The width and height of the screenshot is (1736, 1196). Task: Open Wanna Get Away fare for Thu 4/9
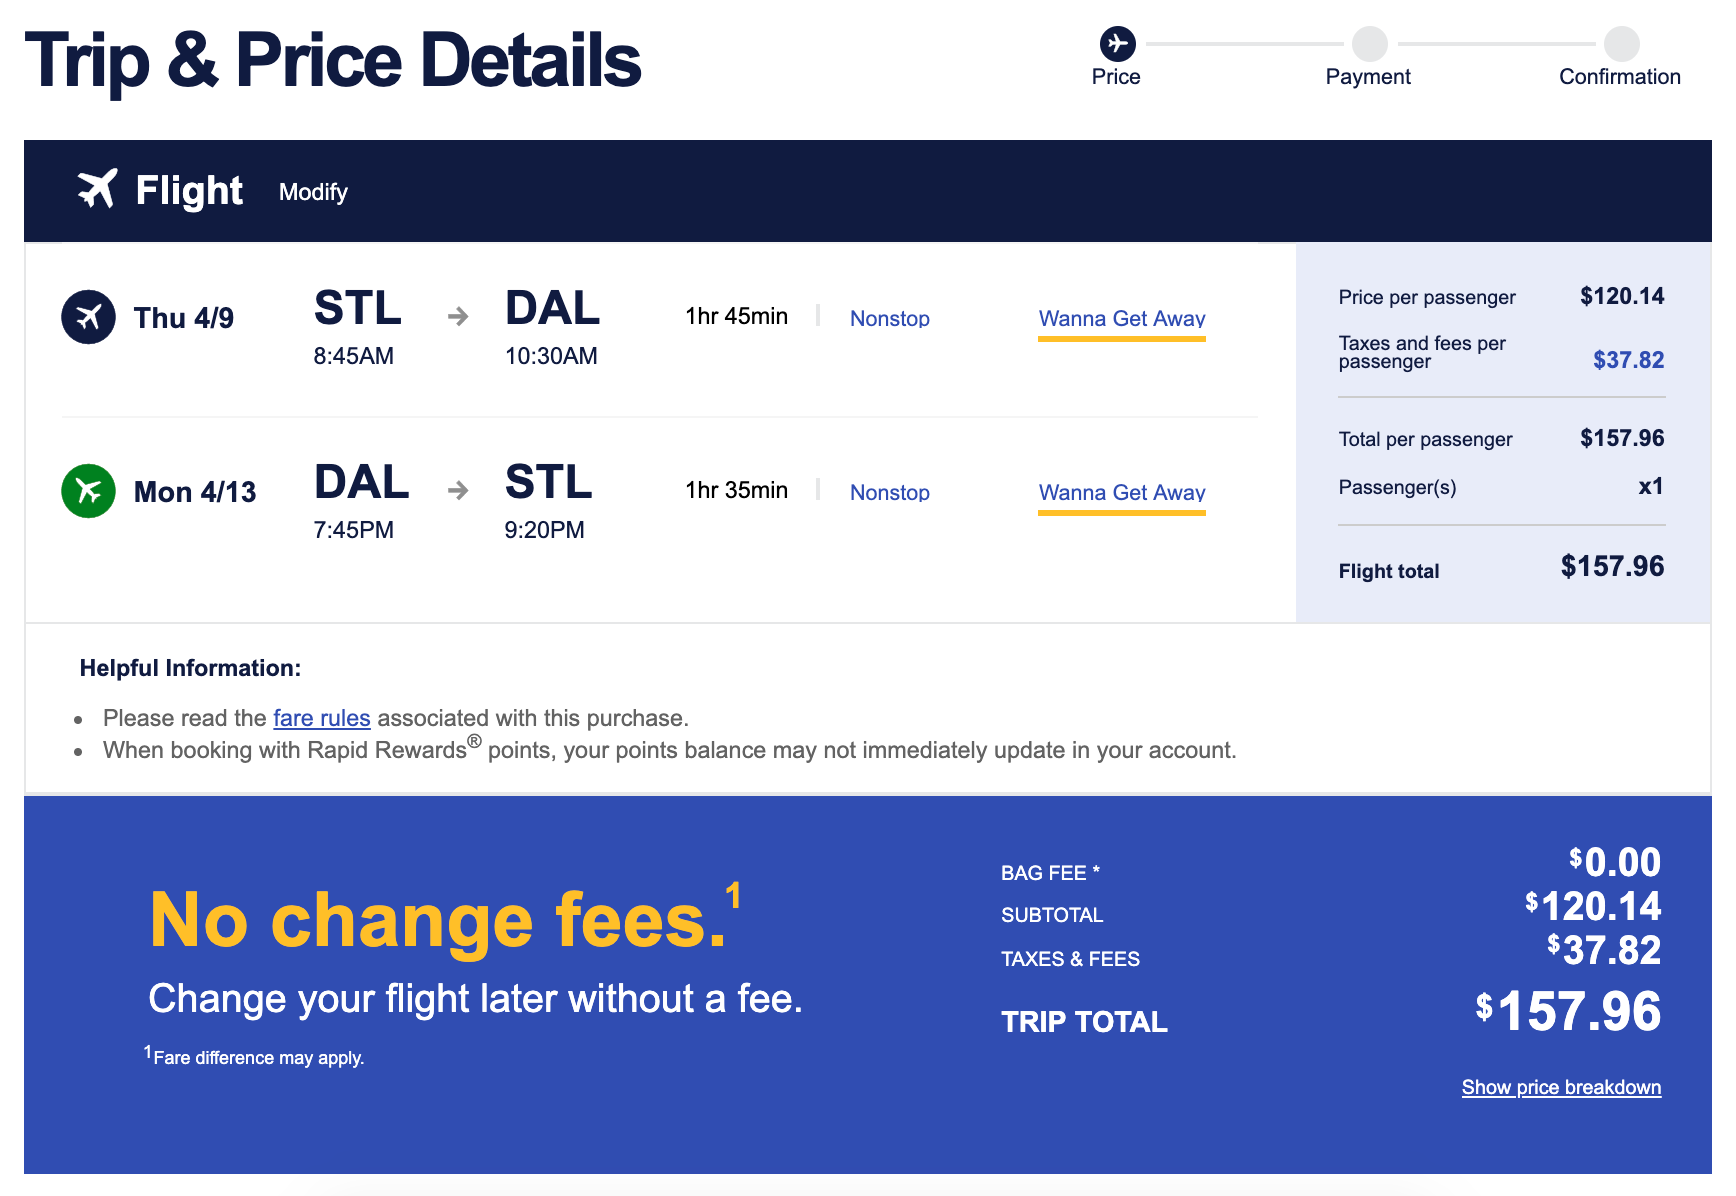coord(1121,318)
